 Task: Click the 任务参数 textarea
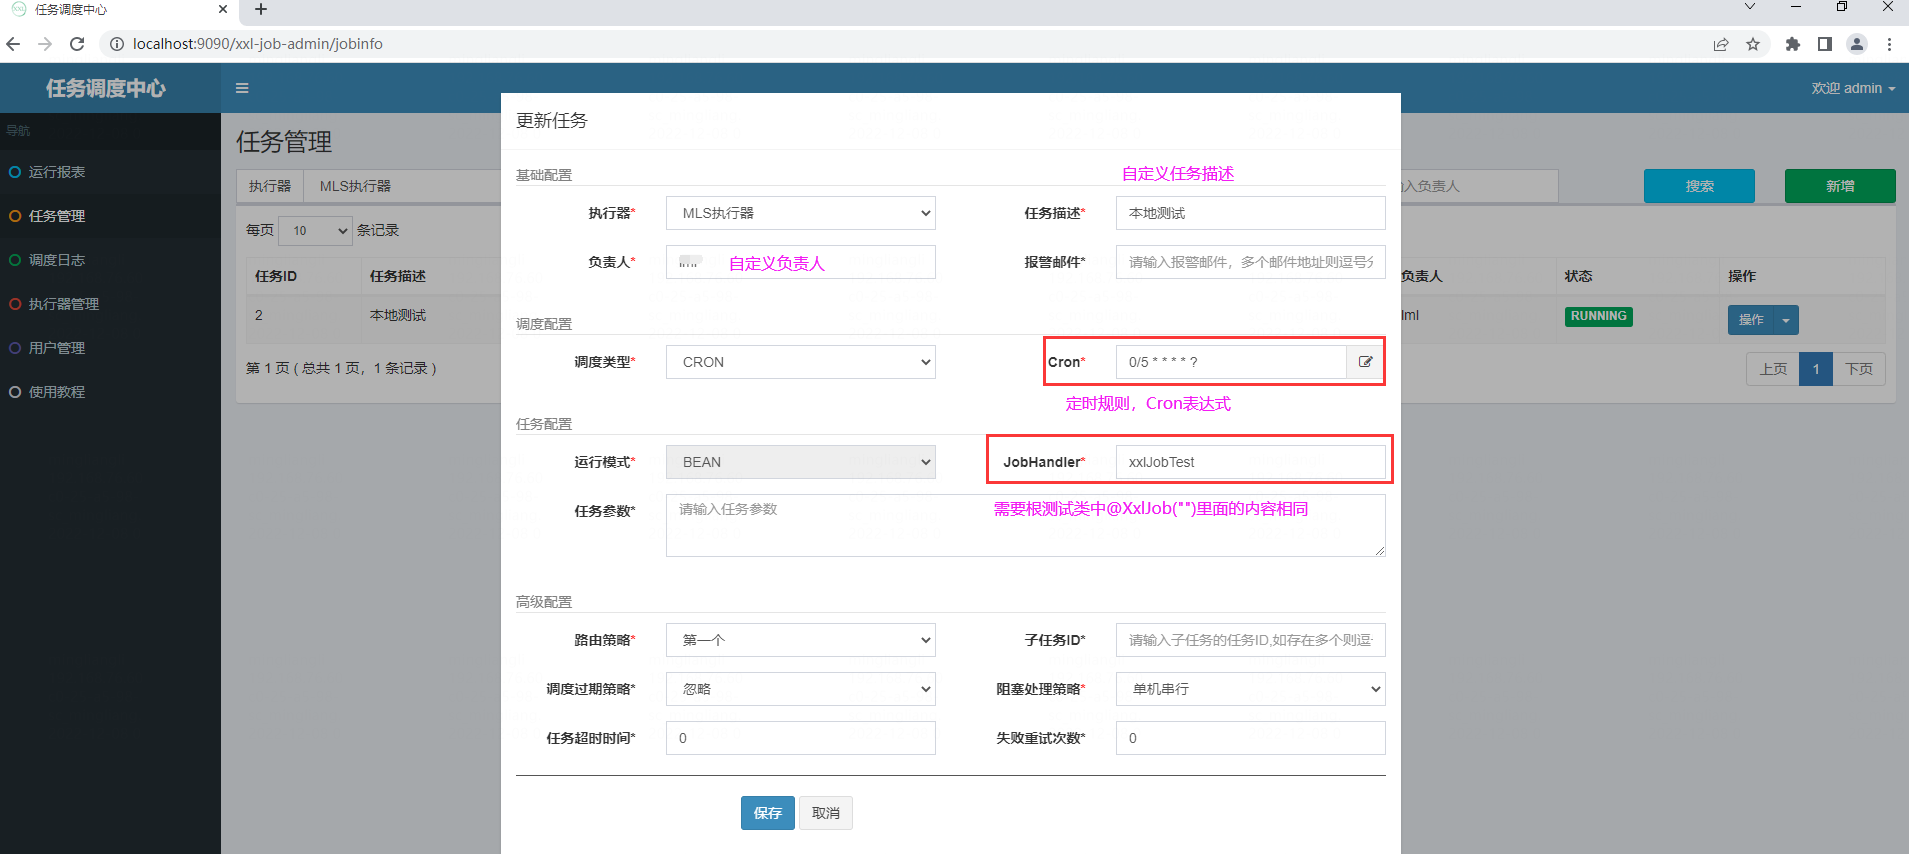[x=1026, y=525]
